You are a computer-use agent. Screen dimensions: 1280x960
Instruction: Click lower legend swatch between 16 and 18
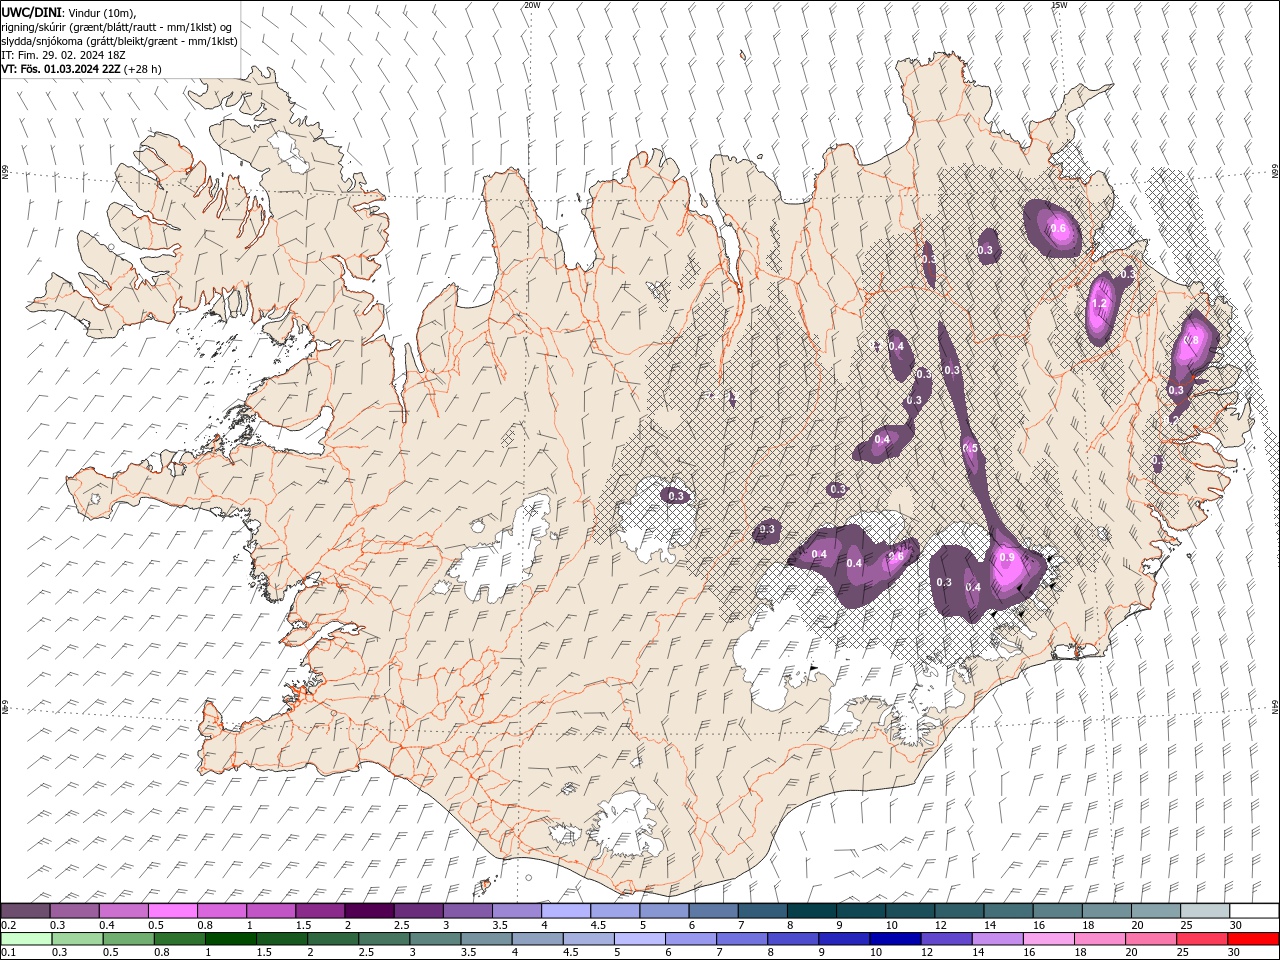click(x=1048, y=939)
